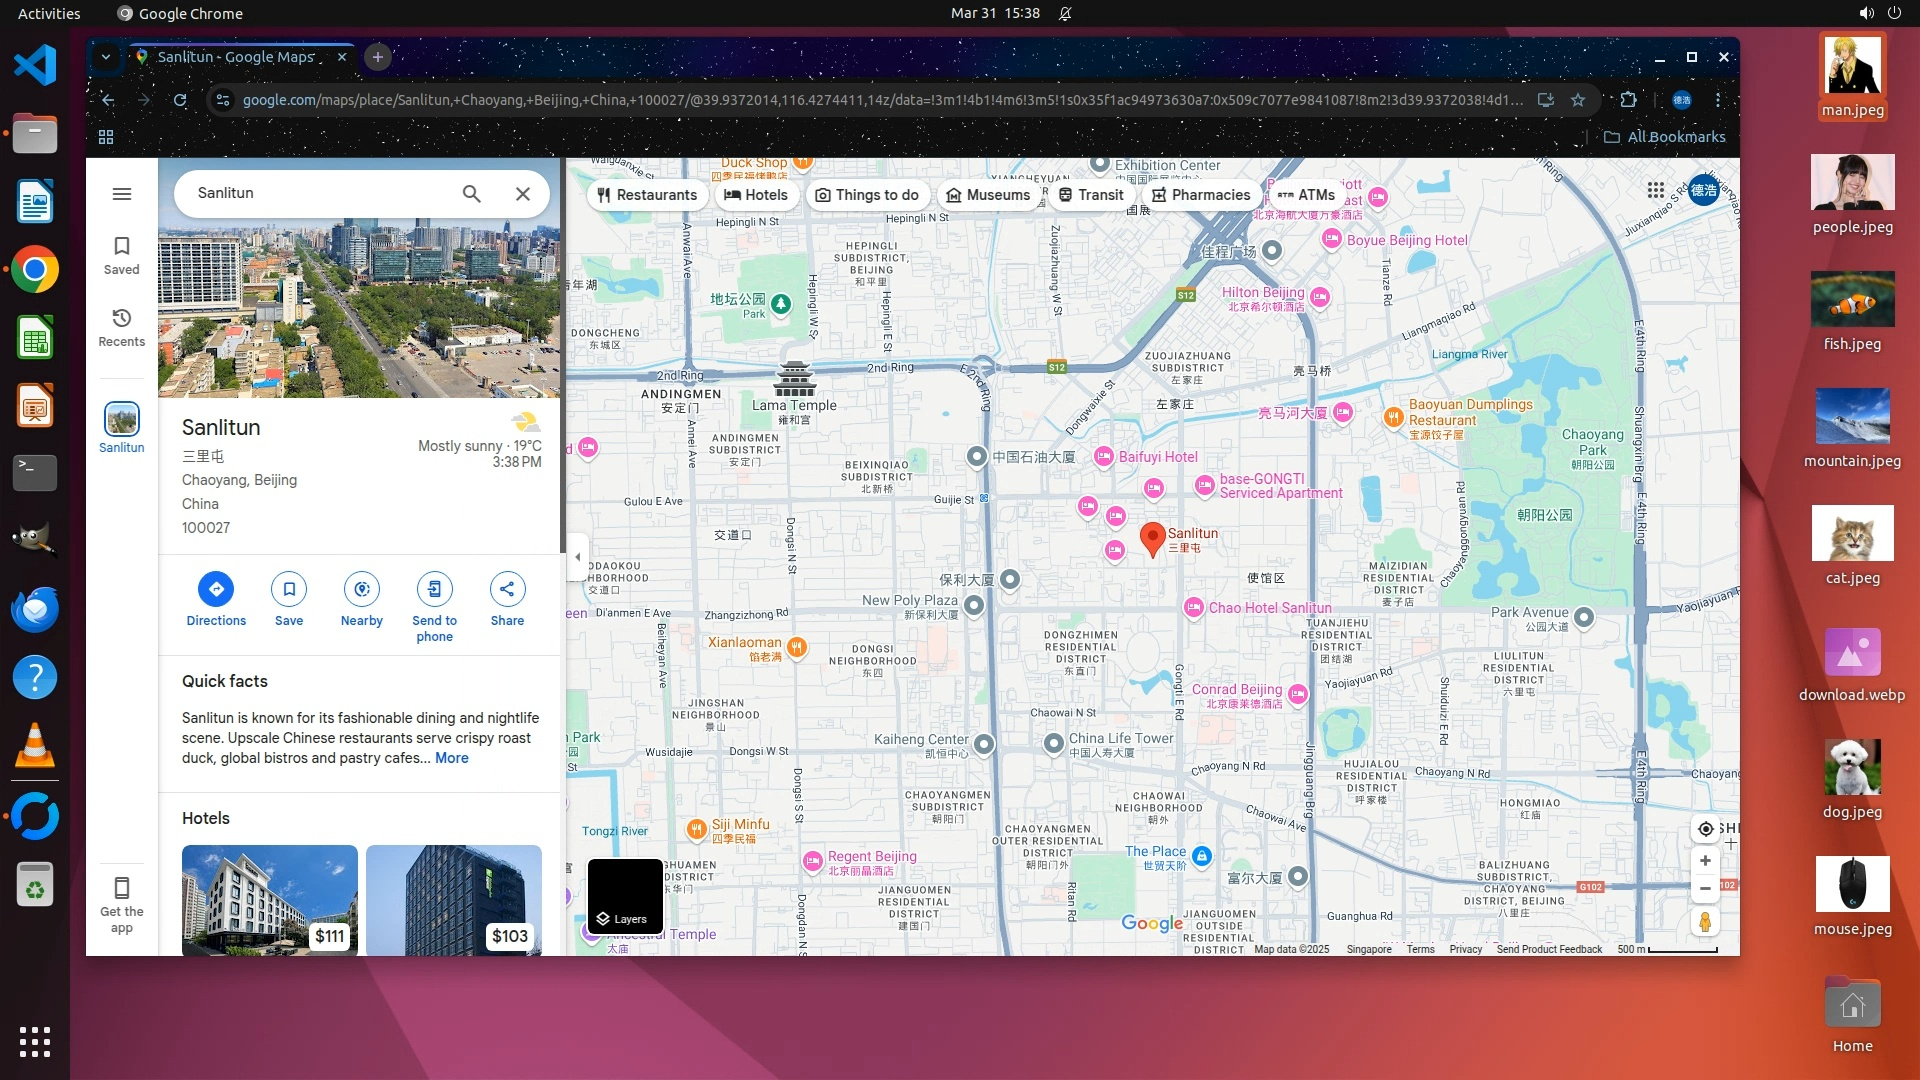Click the Share icon

pos(507,589)
